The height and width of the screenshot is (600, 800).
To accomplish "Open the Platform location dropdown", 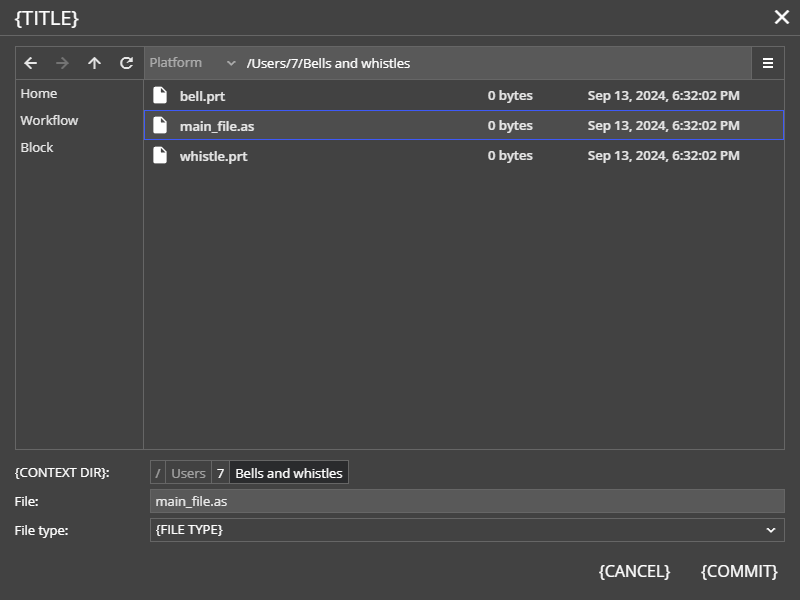I will coord(193,63).
